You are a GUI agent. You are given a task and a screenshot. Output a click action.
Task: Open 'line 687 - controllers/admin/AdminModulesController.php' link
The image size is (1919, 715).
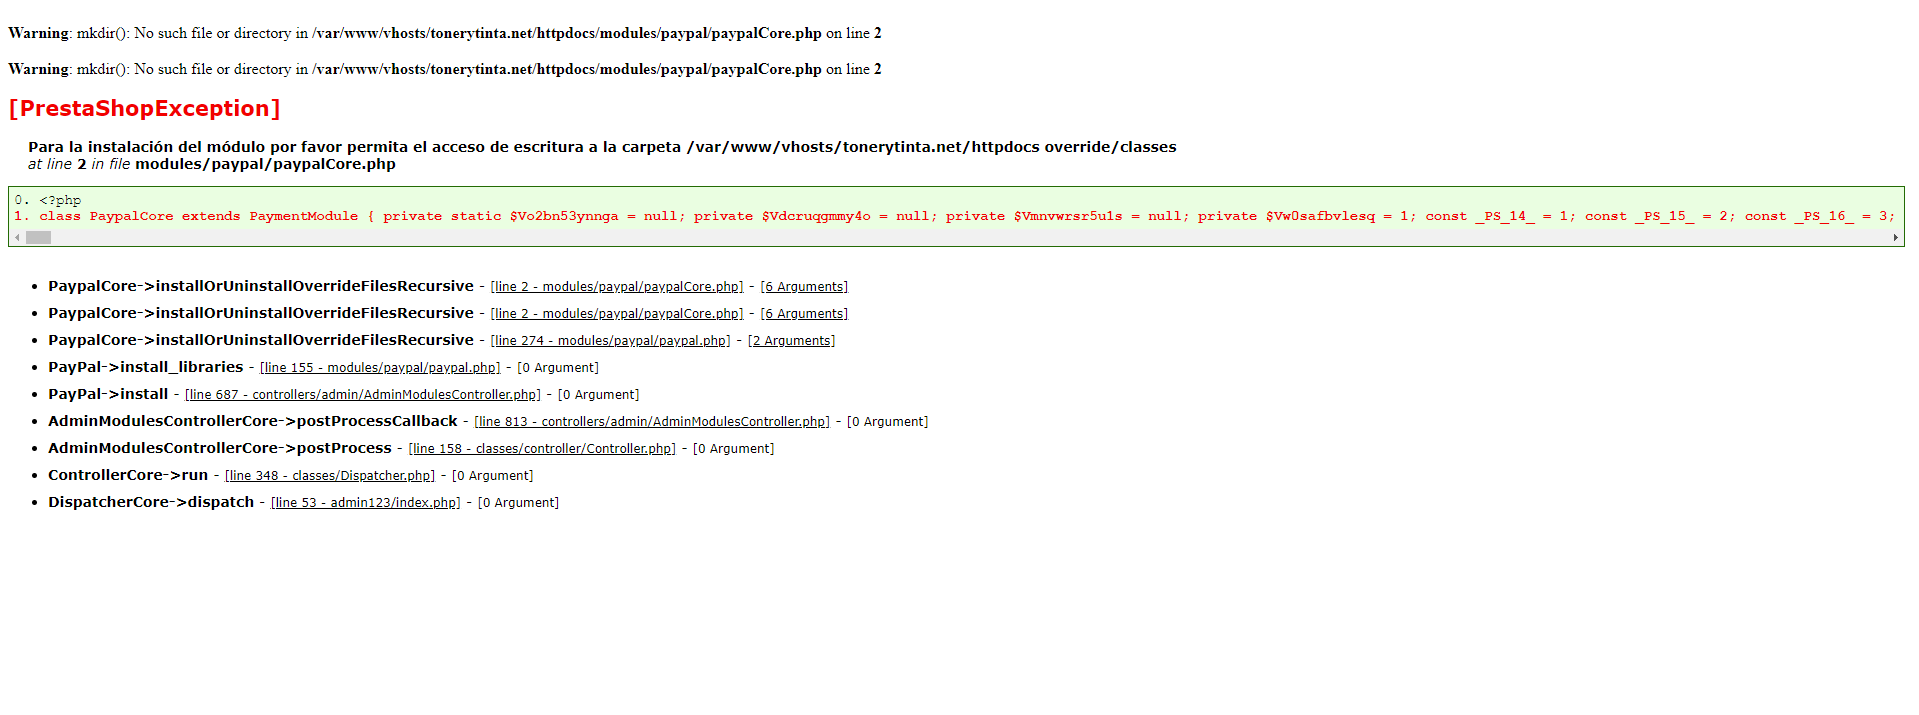click(x=363, y=395)
